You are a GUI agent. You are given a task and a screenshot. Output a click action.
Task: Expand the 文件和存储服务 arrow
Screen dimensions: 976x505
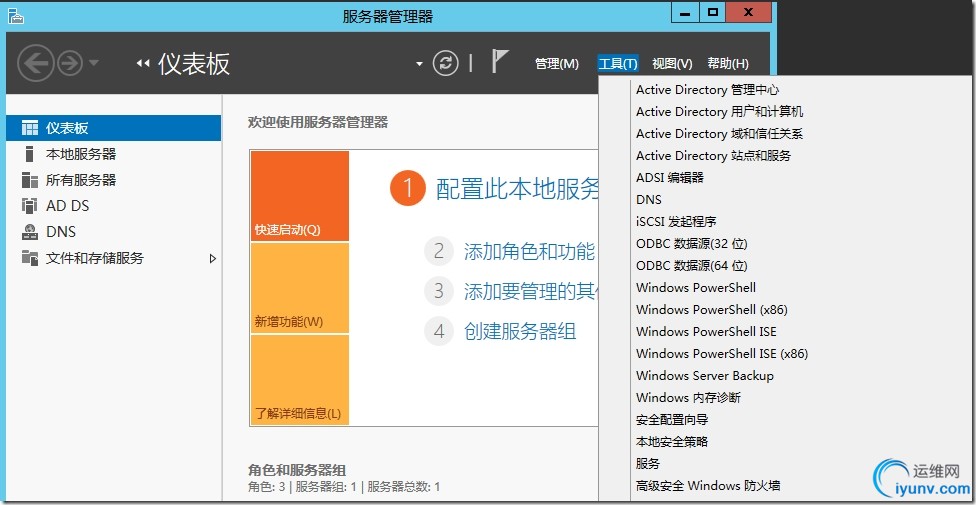point(212,258)
